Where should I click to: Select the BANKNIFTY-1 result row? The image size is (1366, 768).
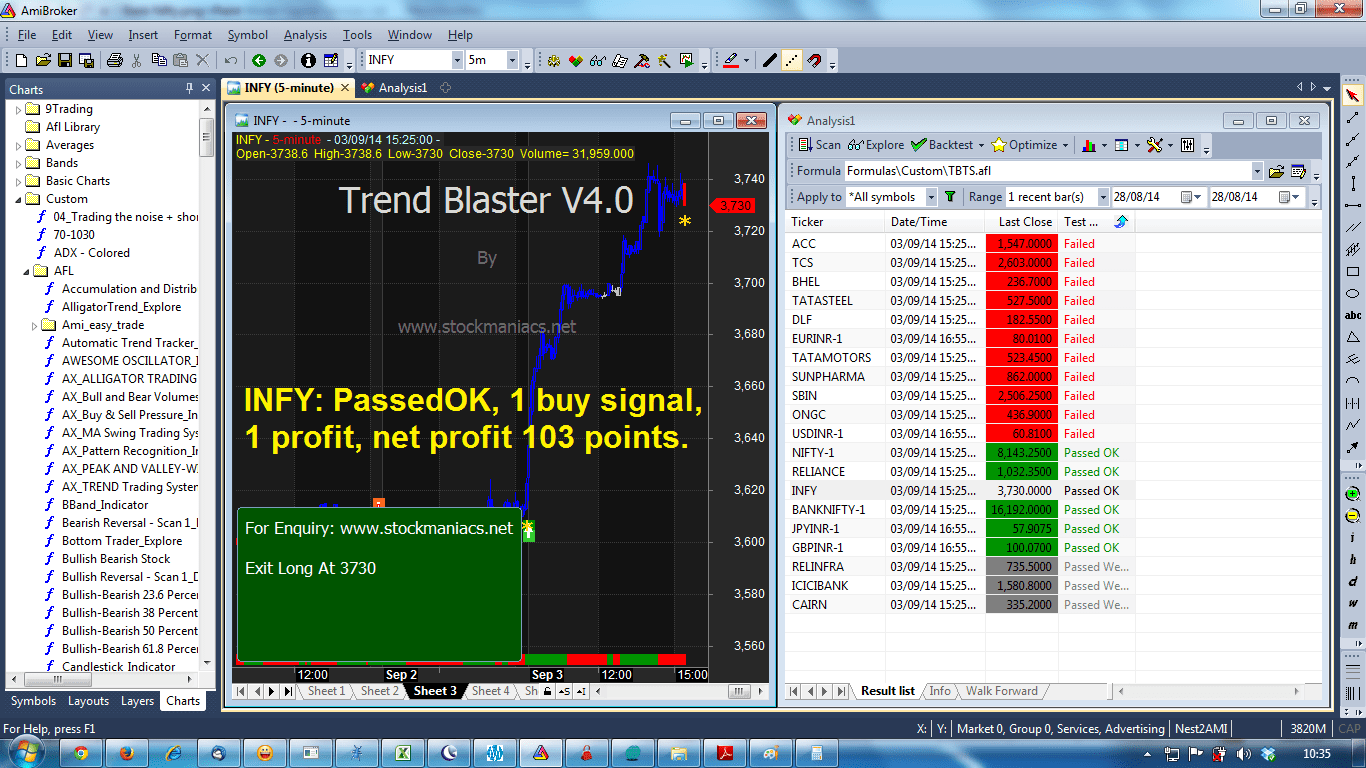tap(959, 510)
